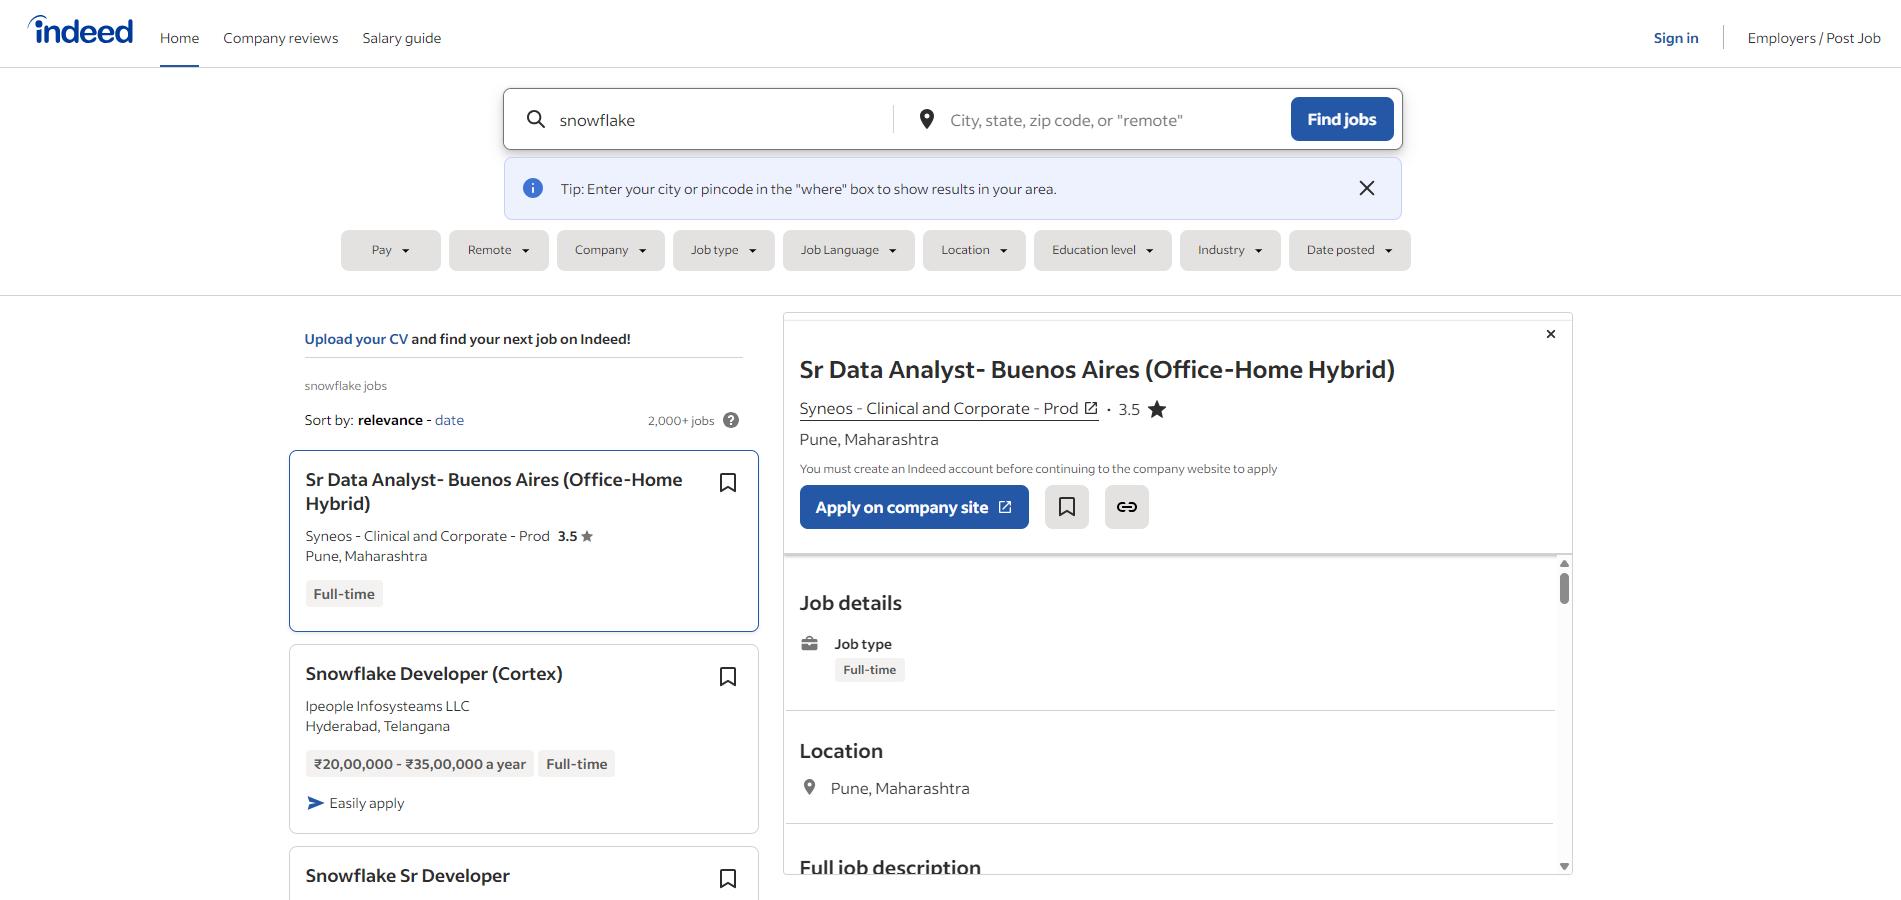Screen dimensions: 1901x900
Task: Copy the job link using the chain icon
Action: point(1126,507)
